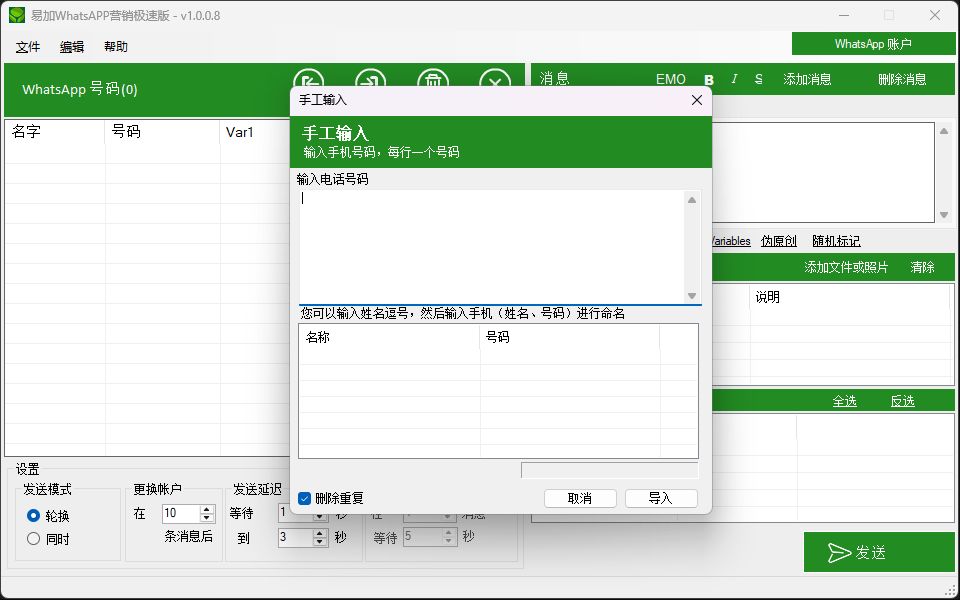The height and width of the screenshot is (600, 960).
Task: Click the circled X clear-list icon
Action: pyautogui.click(x=495, y=80)
